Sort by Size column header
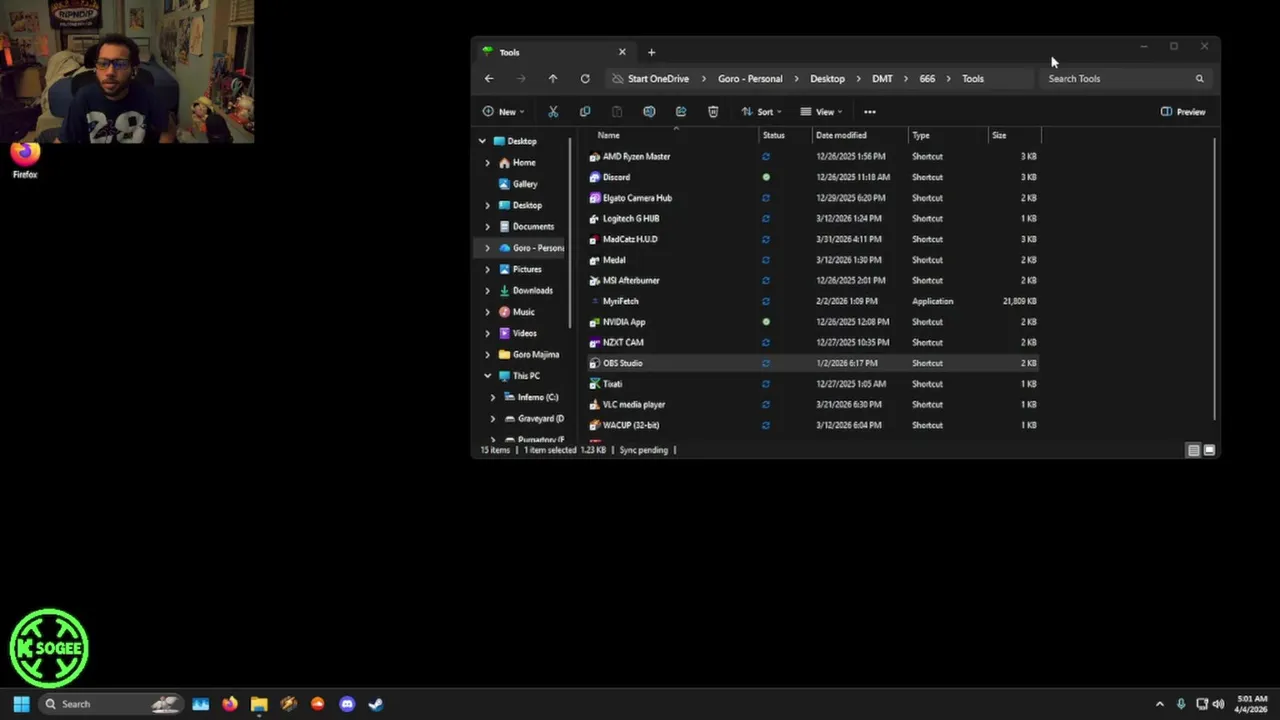Image resolution: width=1280 pixels, height=720 pixels. pyautogui.click(x=1014, y=135)
